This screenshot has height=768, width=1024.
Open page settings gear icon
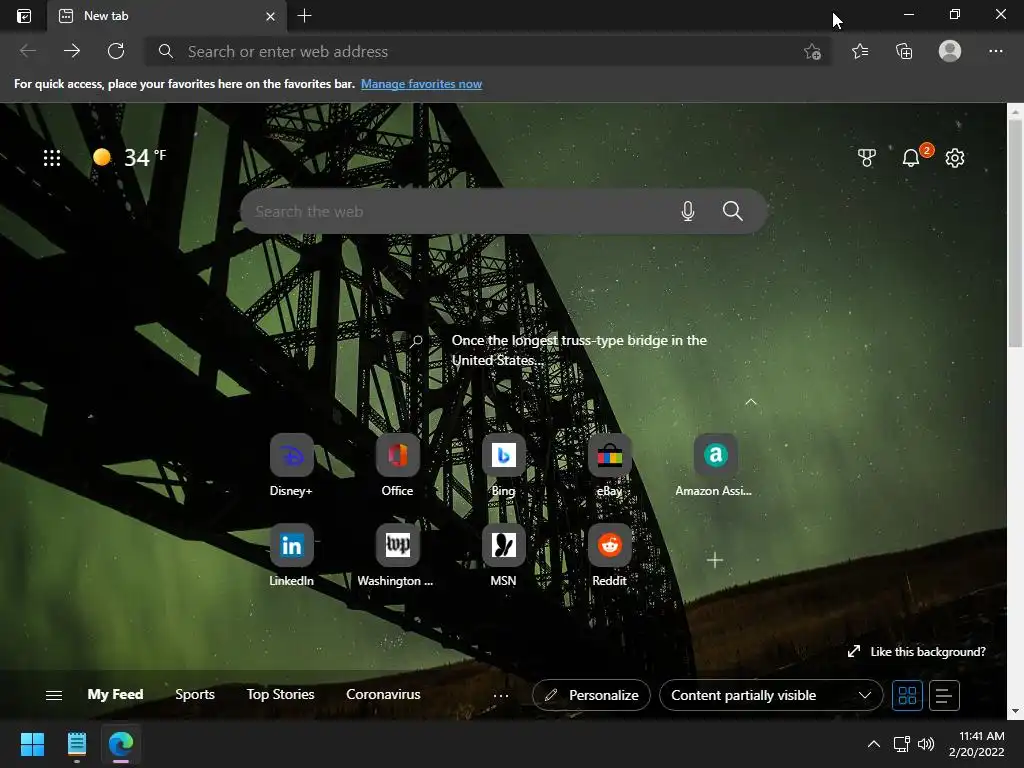(955, 157)
